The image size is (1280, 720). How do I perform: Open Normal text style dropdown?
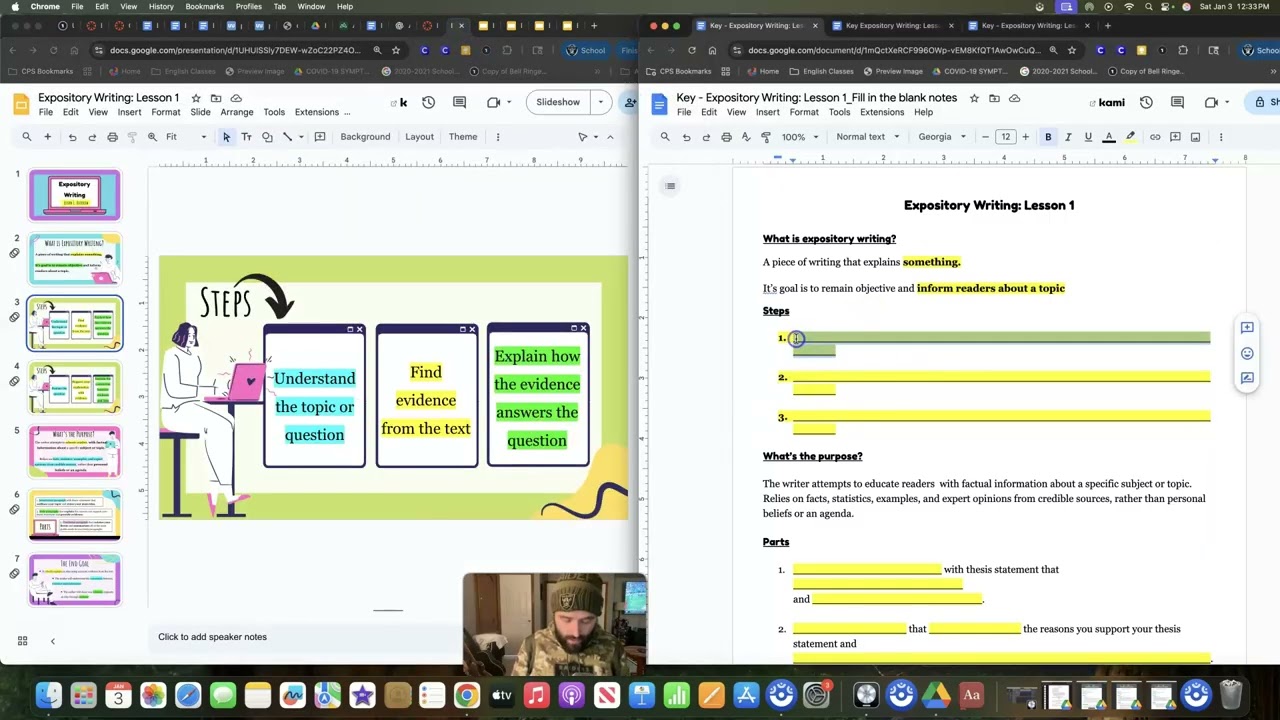pyautogui.click(x=867, y=137)
